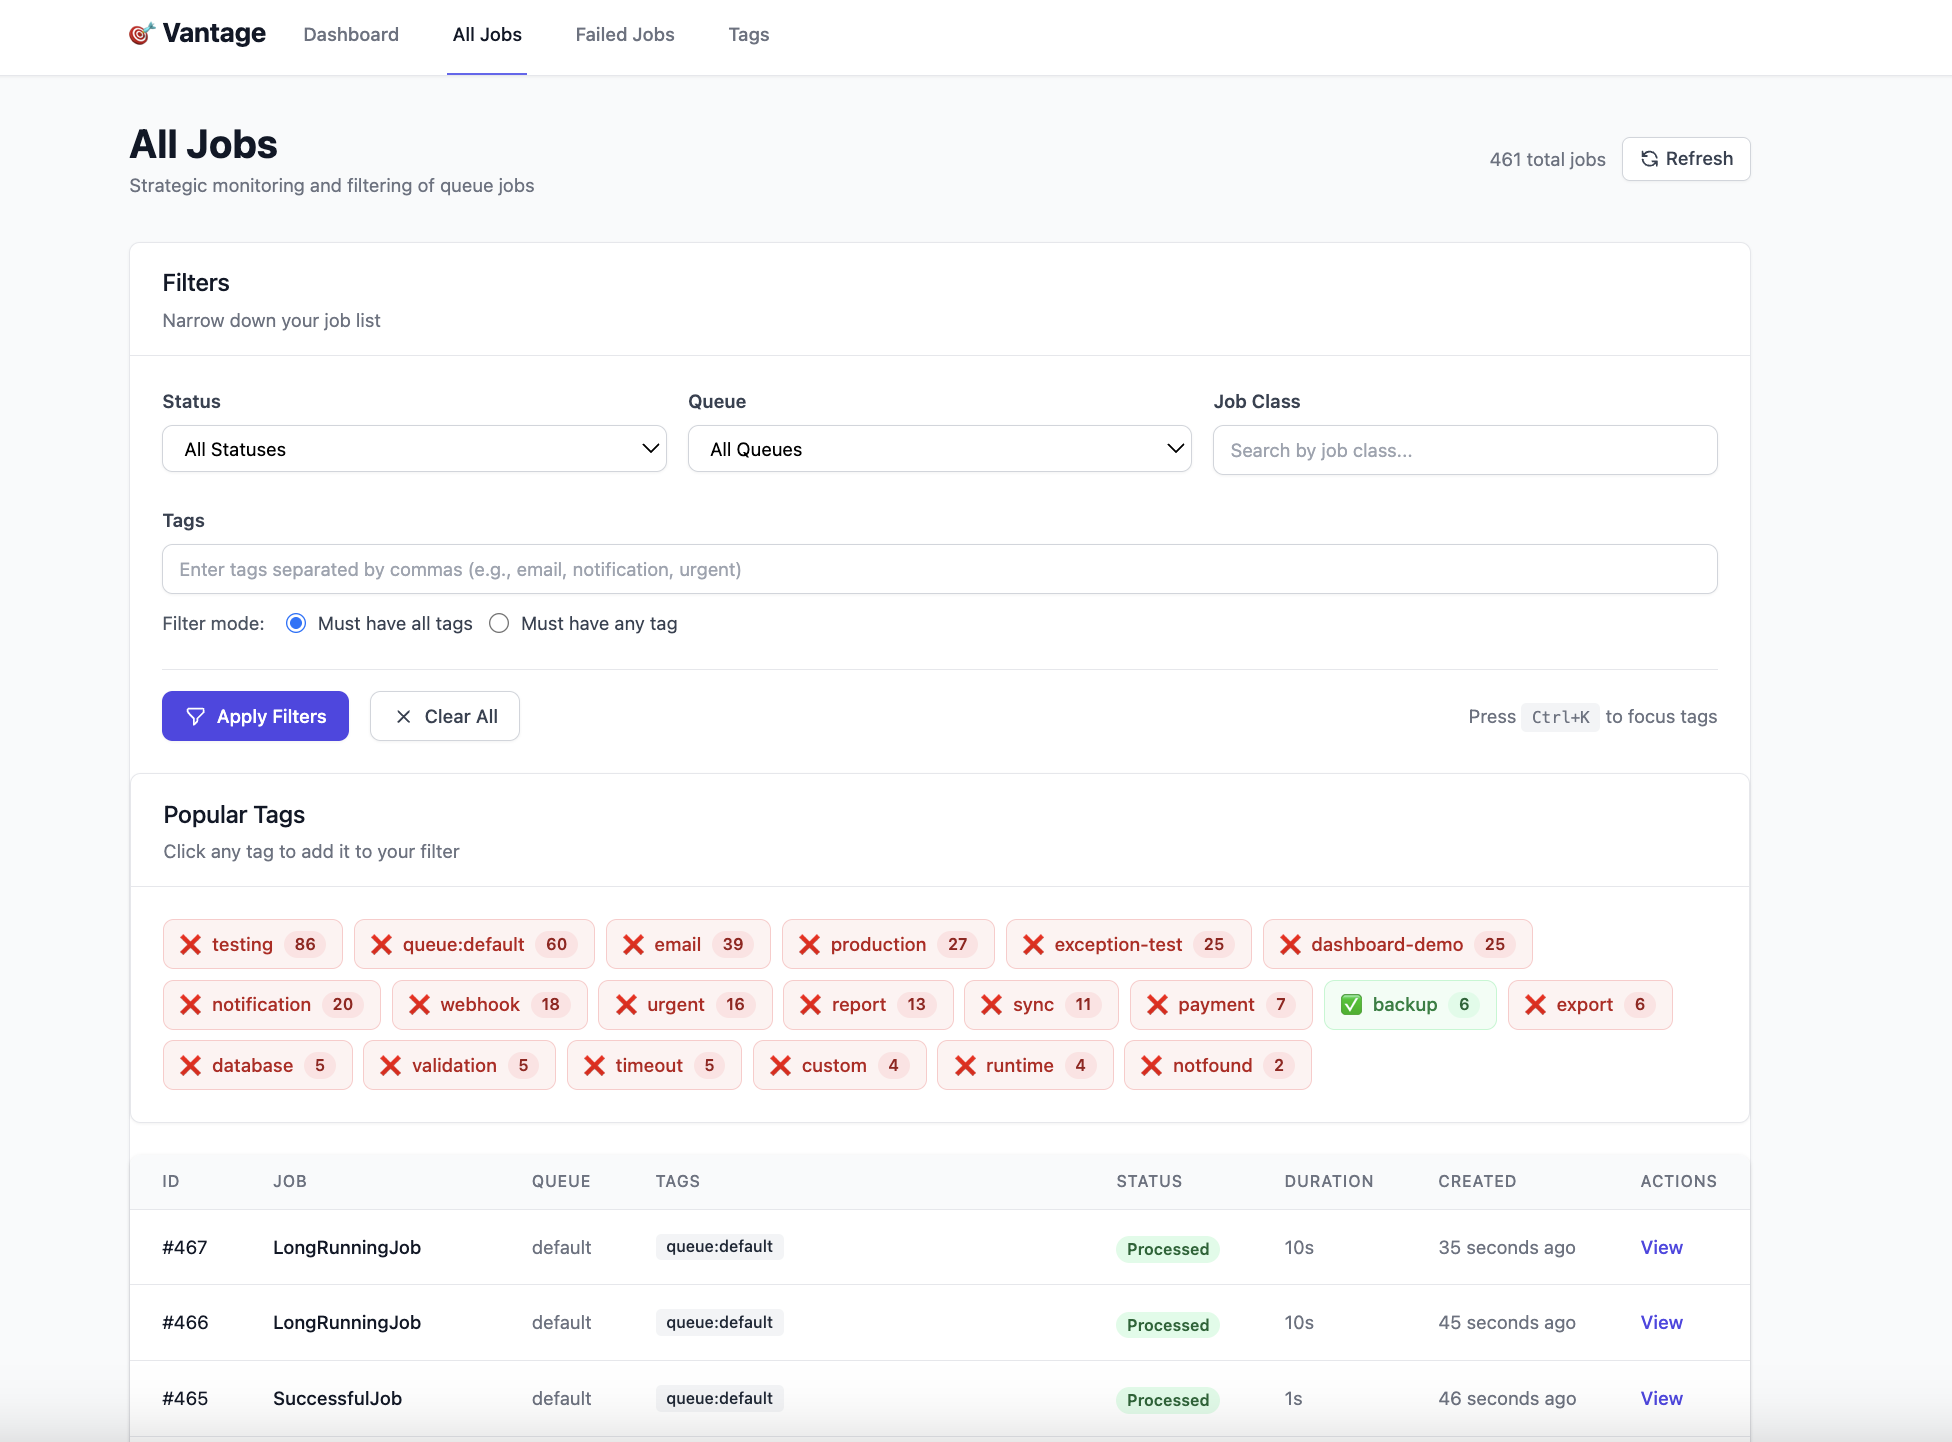This screenshot has width=1952, height=1442.
Task: Remove the "email" tag via its X icon
Action: tap(633, 943)
